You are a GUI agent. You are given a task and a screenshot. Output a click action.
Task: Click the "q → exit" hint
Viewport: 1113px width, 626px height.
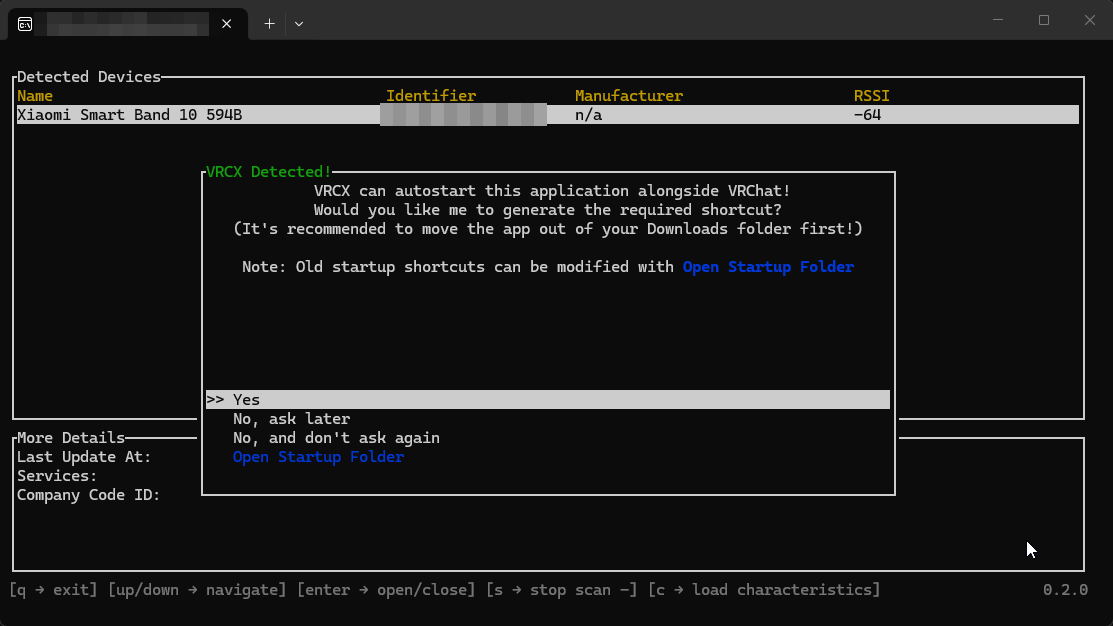coord(53,590)
